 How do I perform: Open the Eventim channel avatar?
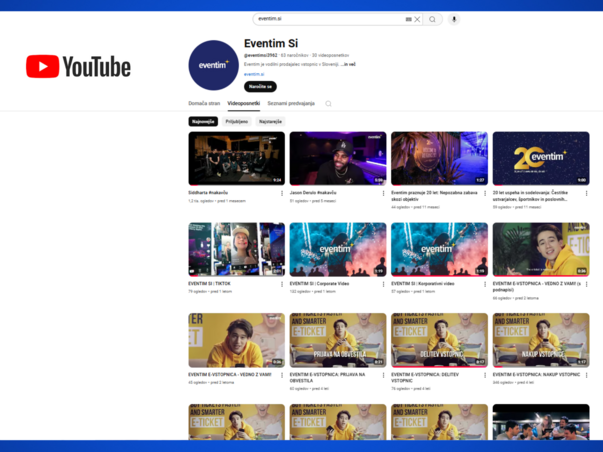[213, 65]
